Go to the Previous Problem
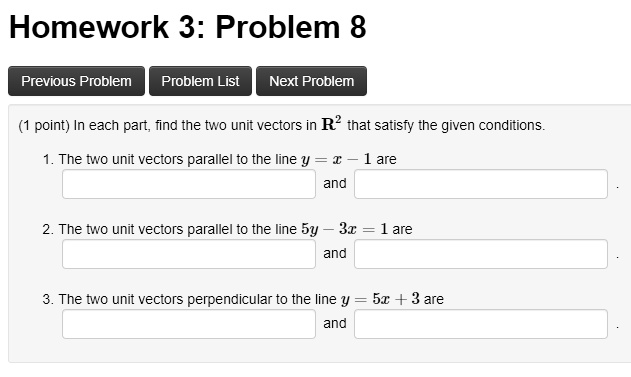631x377 pixels. tap(76, 81)
